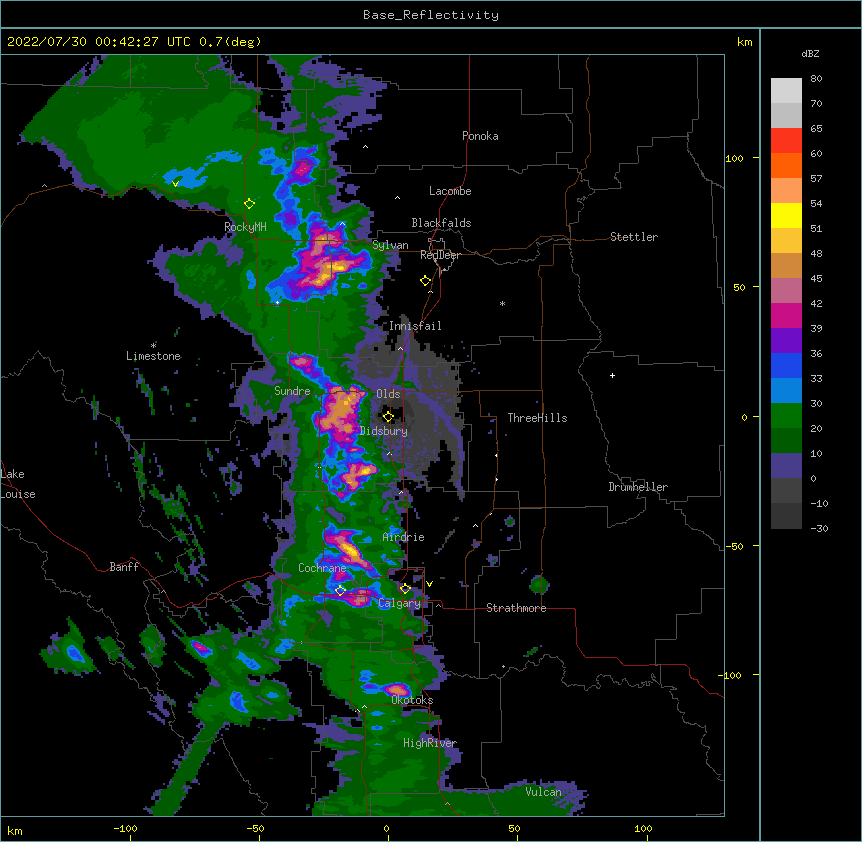The image size is (862, 842).
Task: Pick the purple legend swatch between 39 and 36
Action: pyautogui.click(x=786, y=341)
